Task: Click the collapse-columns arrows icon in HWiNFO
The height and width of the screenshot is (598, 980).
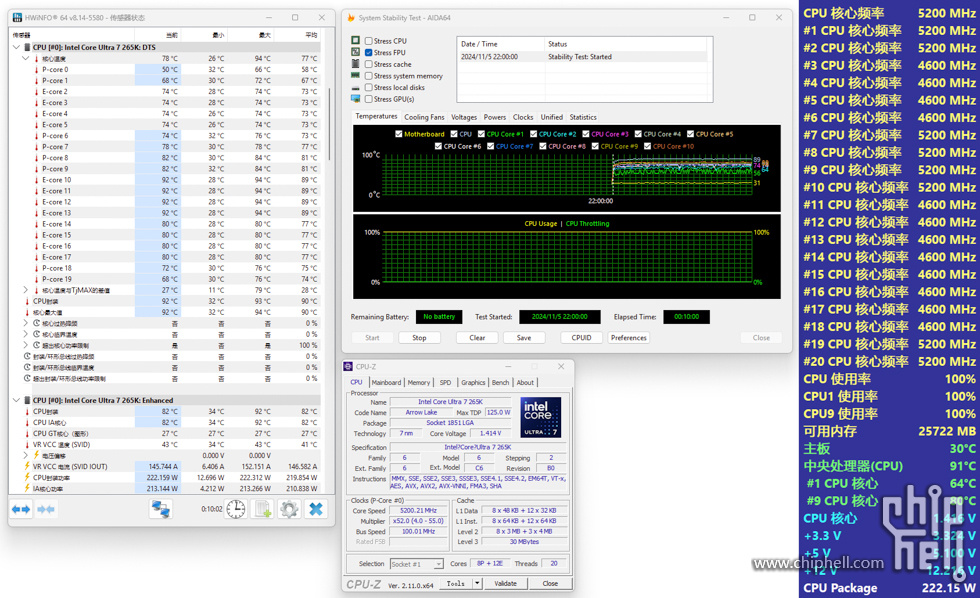Action: [x=46, y=509]
